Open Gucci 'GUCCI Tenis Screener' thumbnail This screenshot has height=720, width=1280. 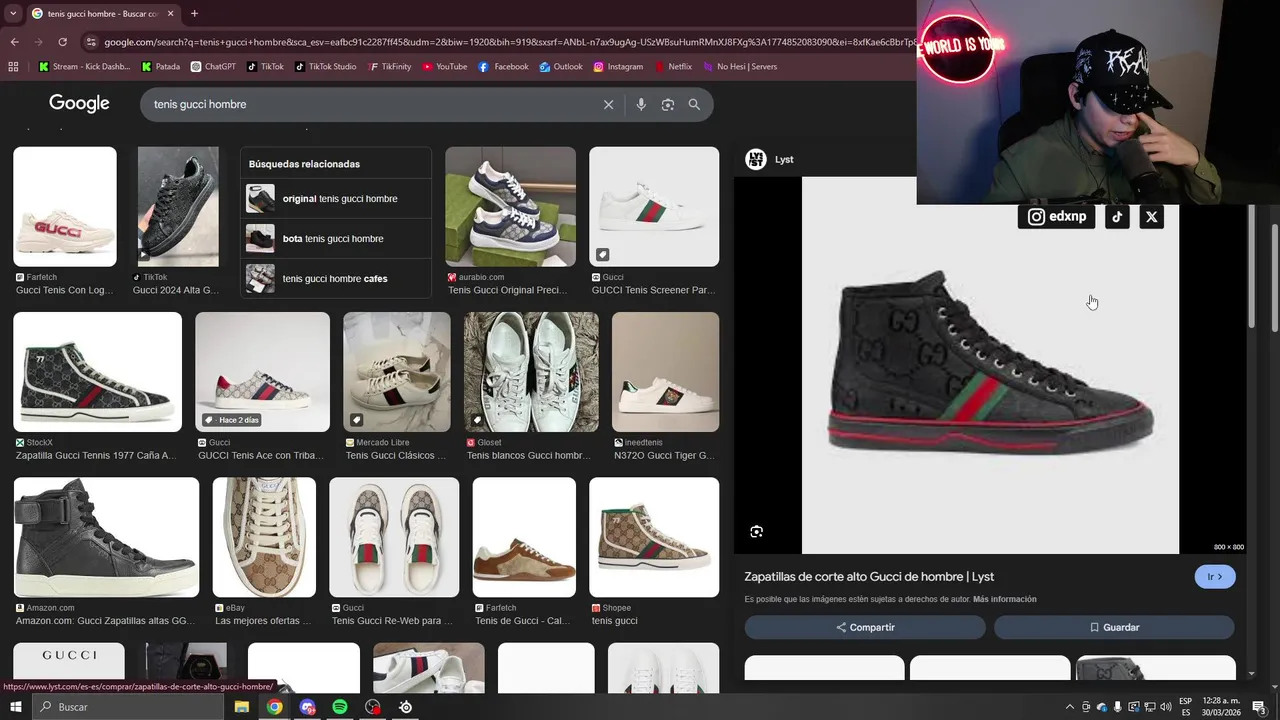click(654, 207)
